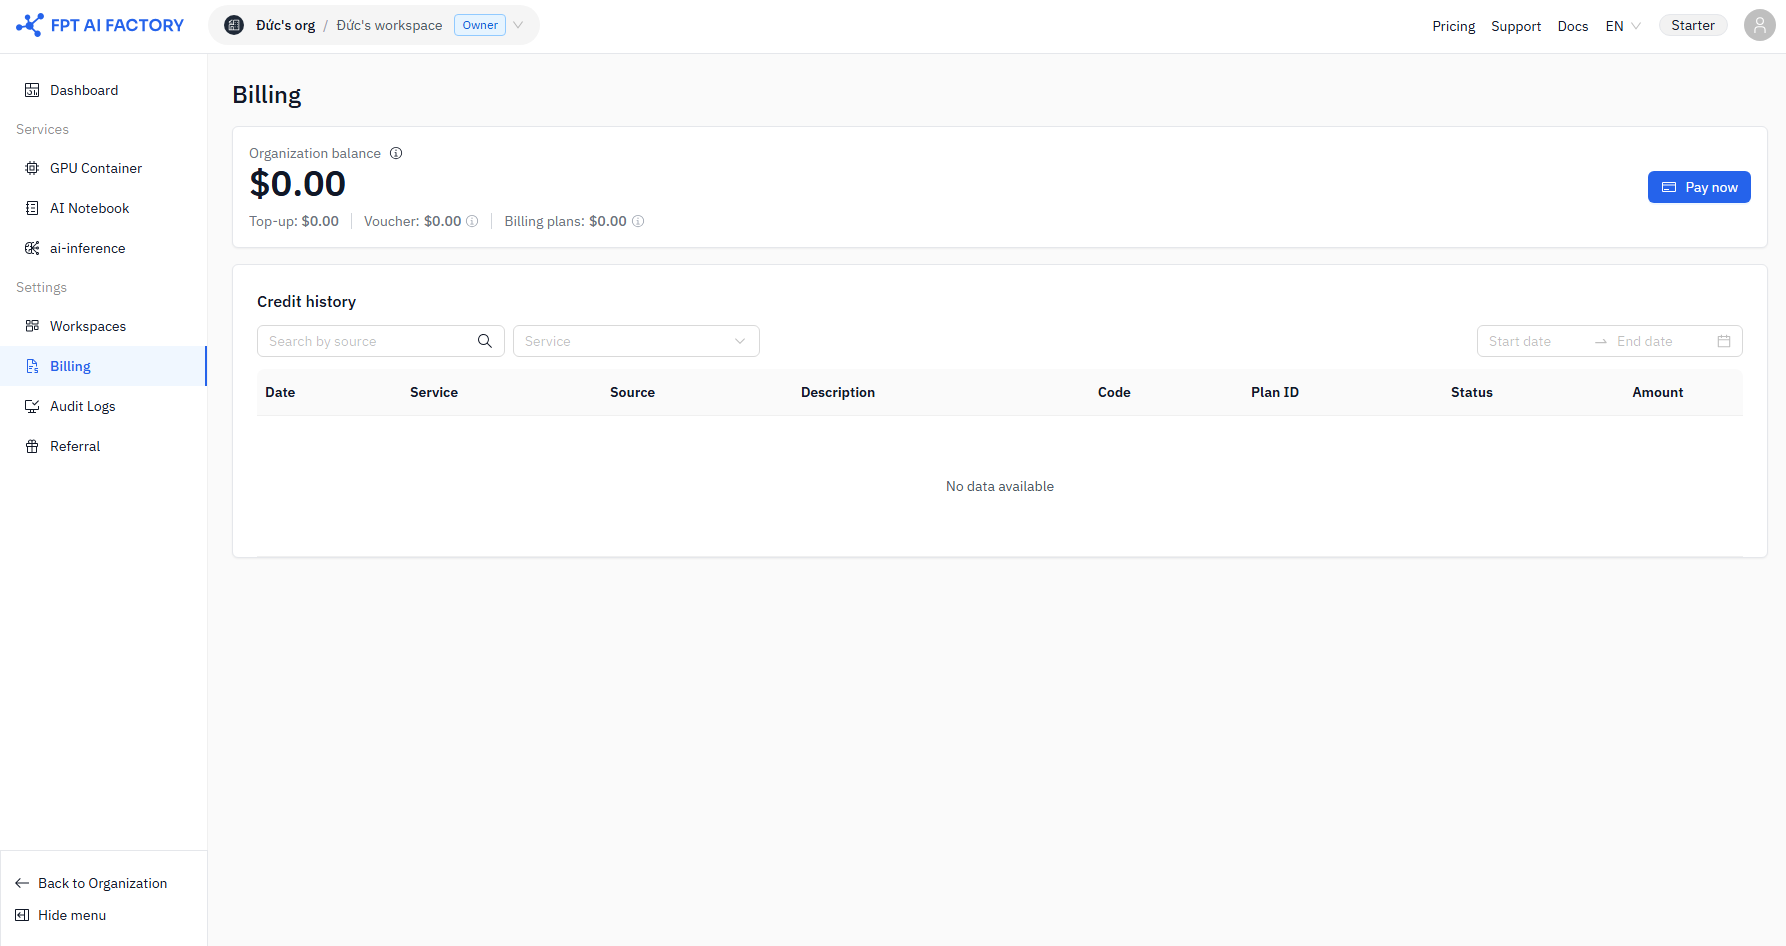
Task: Open the EN language dropdown
Action: (1623, 26)
